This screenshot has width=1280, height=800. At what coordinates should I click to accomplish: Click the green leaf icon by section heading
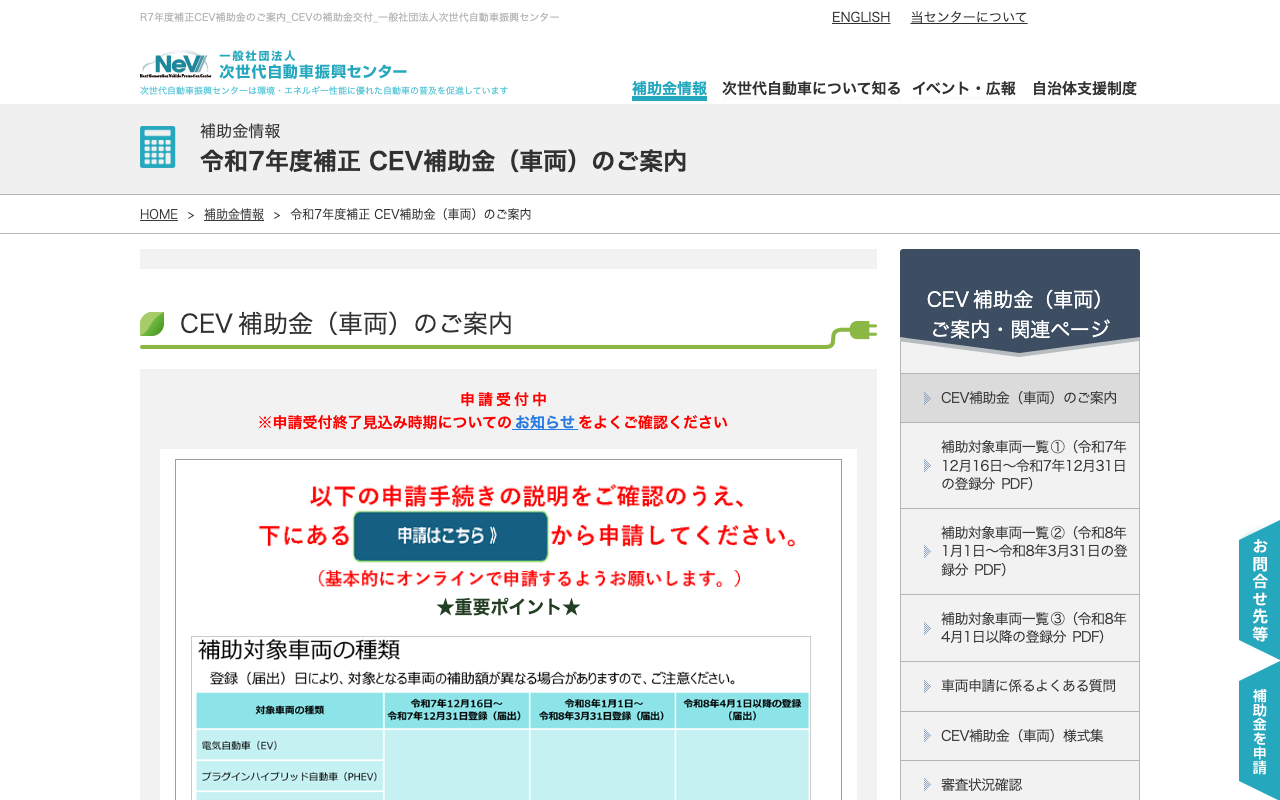point(152,324)
